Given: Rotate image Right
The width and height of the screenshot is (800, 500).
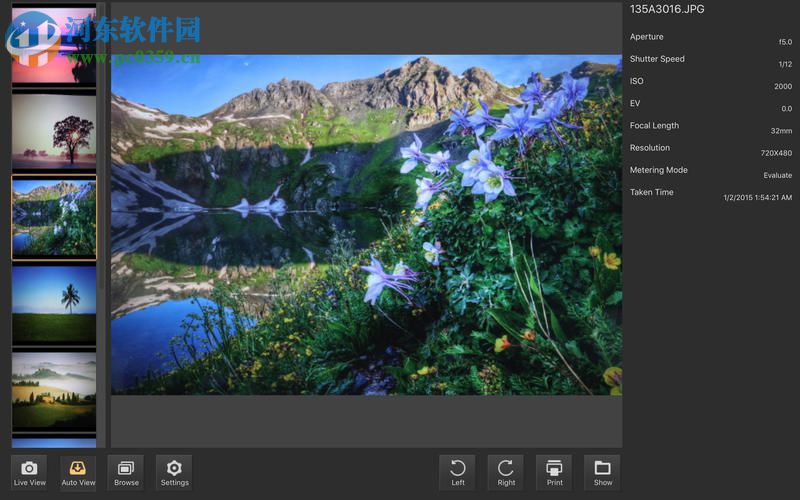Looking at the screenshot, I should tap(506, 472).
